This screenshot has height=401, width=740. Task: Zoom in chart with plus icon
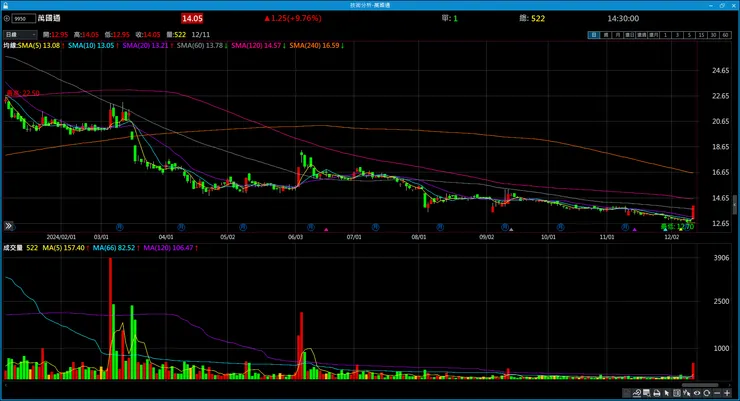[x=727, y=393]
